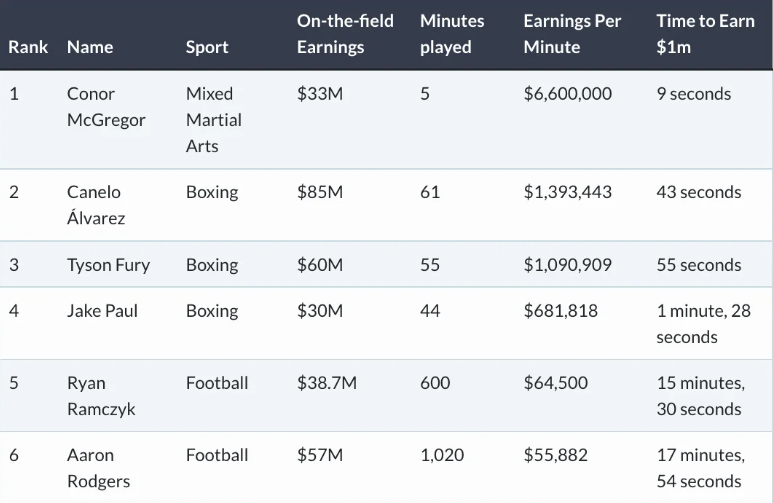
Task: Select the Ryan Ramczyk name cell
Action: tap(101, 396)
